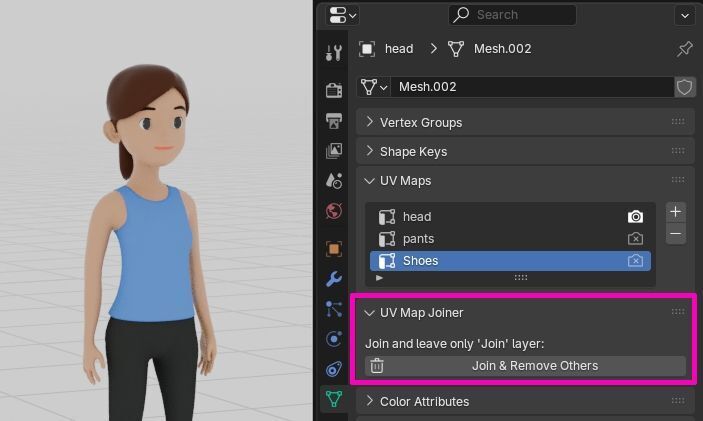Open the Modifiers wrench tab
Screen dimensions: 703x421
point(334,279)
